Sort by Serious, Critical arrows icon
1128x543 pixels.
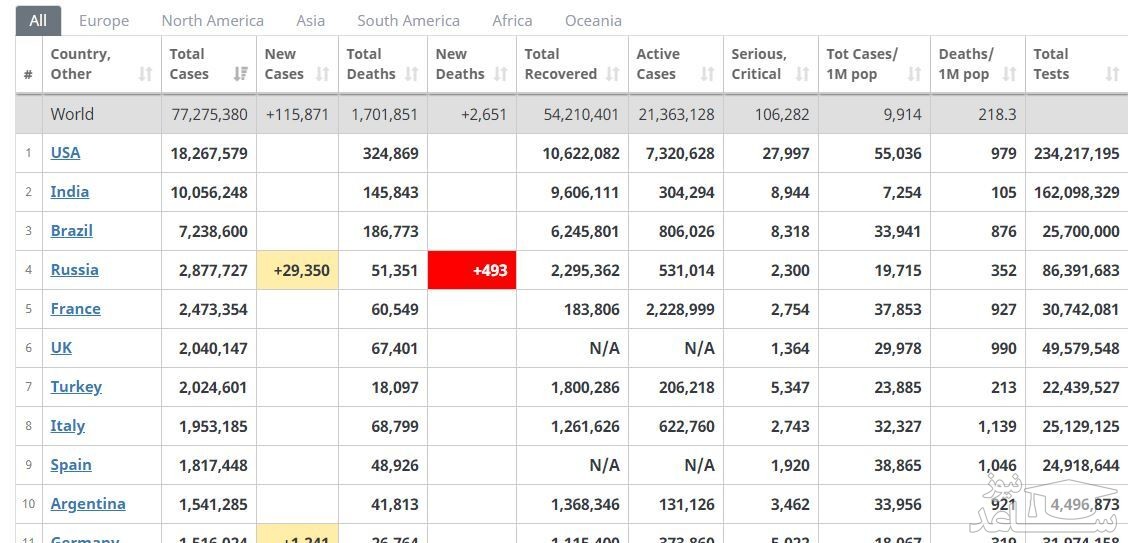tap(802, 74)
